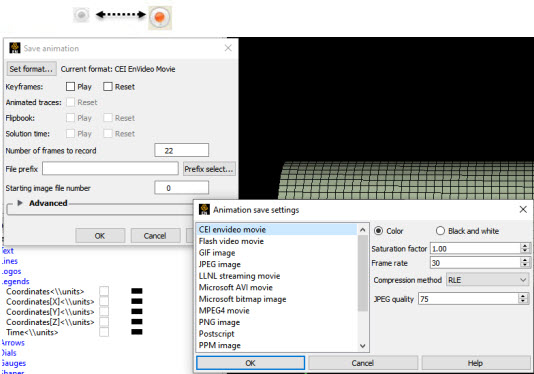This screenshot has width=534, height=374.
Task: Click format list scroll up arrow
Action: tap(363, 230)
